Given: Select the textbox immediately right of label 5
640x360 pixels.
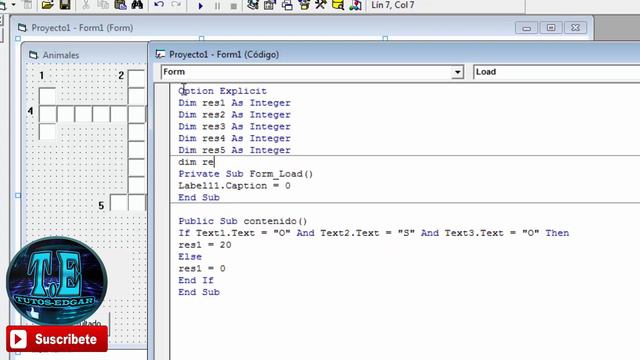Looking at the screenshot, I should pyautogui.click(x=119, y=203).
